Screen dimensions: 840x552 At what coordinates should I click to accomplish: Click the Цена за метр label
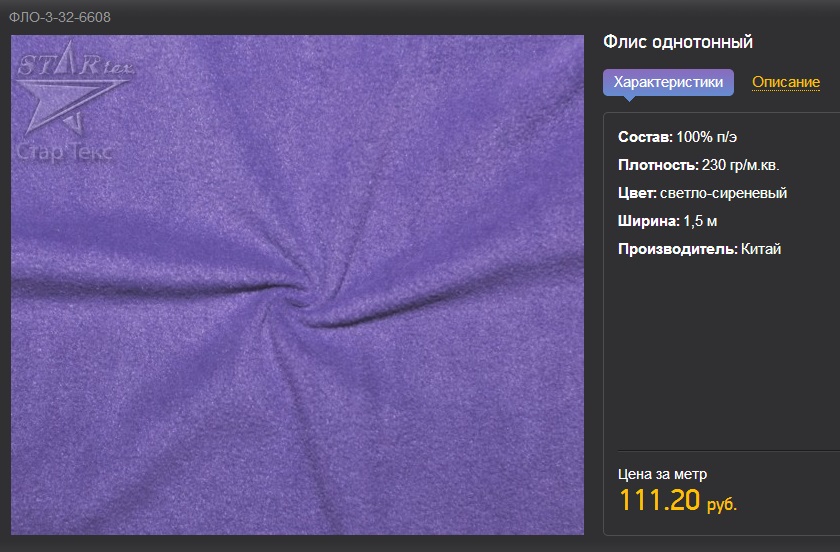pyautogui.click(x=662, y=474)
